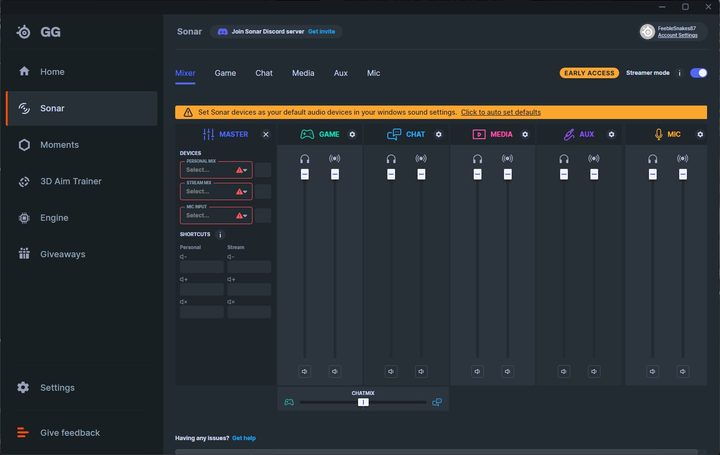Click the ChatMix chat bubbles icon
720x455 pixels.
[437, 402]
